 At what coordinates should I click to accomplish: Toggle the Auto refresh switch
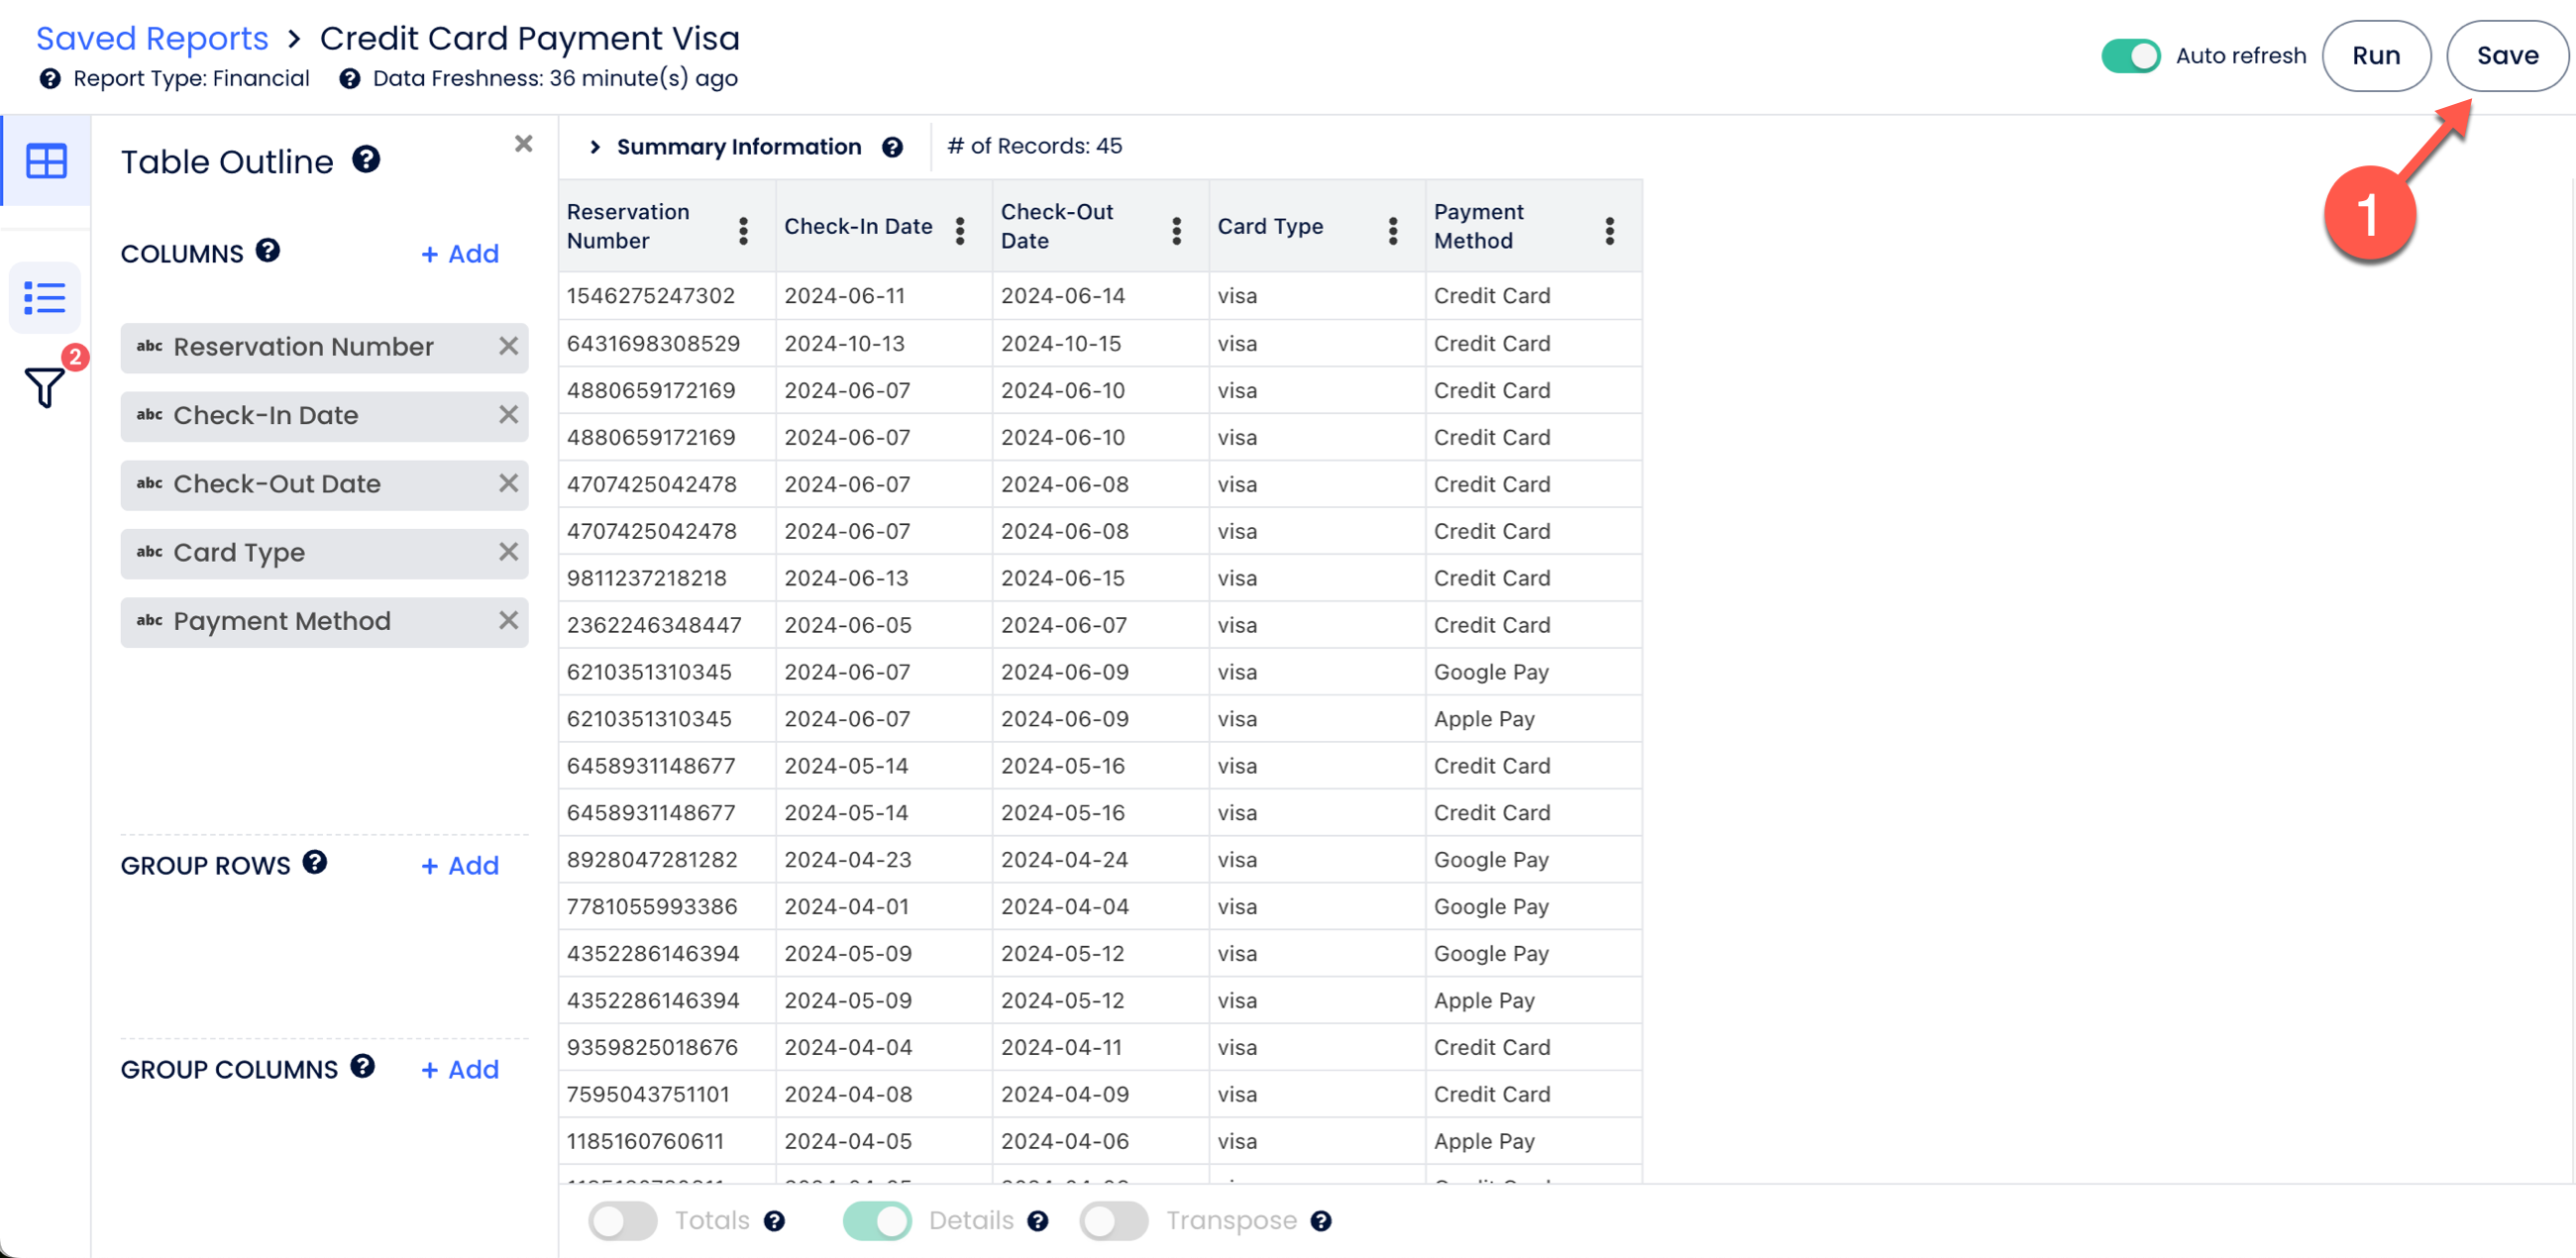pyautogui.click(x=2130, y=56)
